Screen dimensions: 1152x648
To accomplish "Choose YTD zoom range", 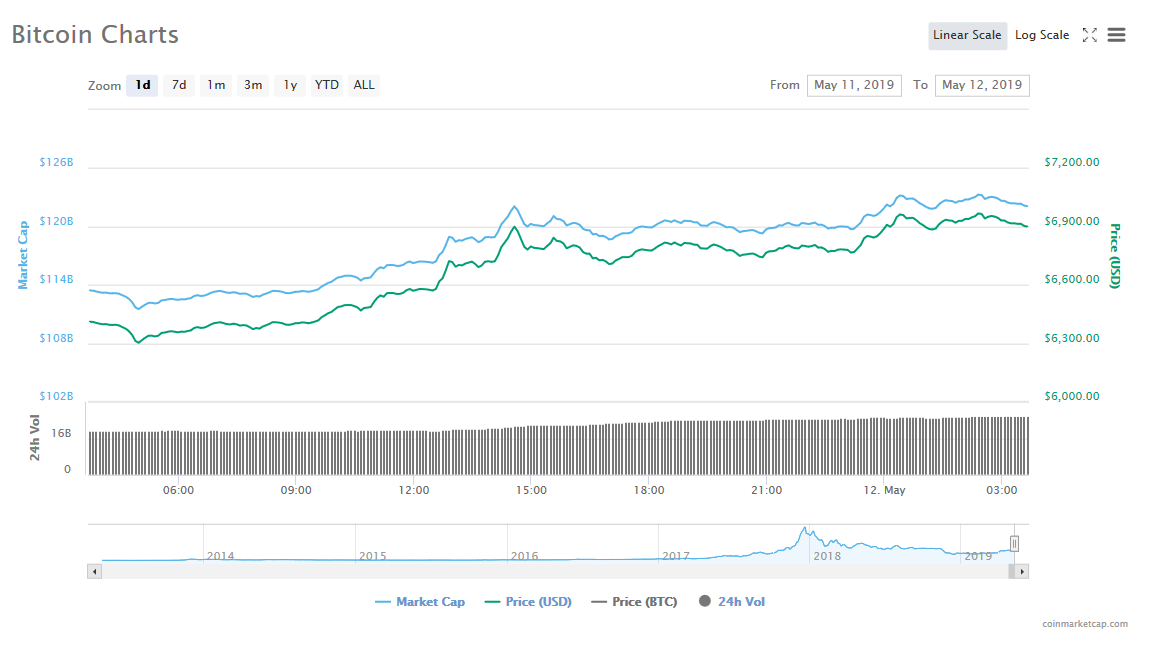I will coord(327,85).
